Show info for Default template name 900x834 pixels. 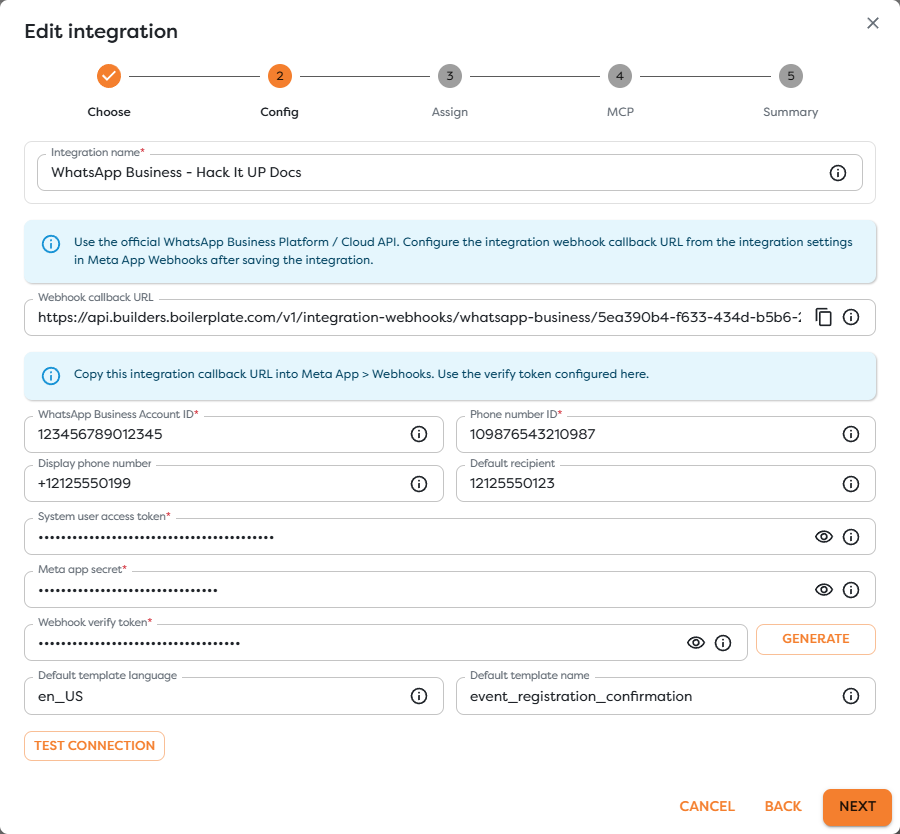851,696
